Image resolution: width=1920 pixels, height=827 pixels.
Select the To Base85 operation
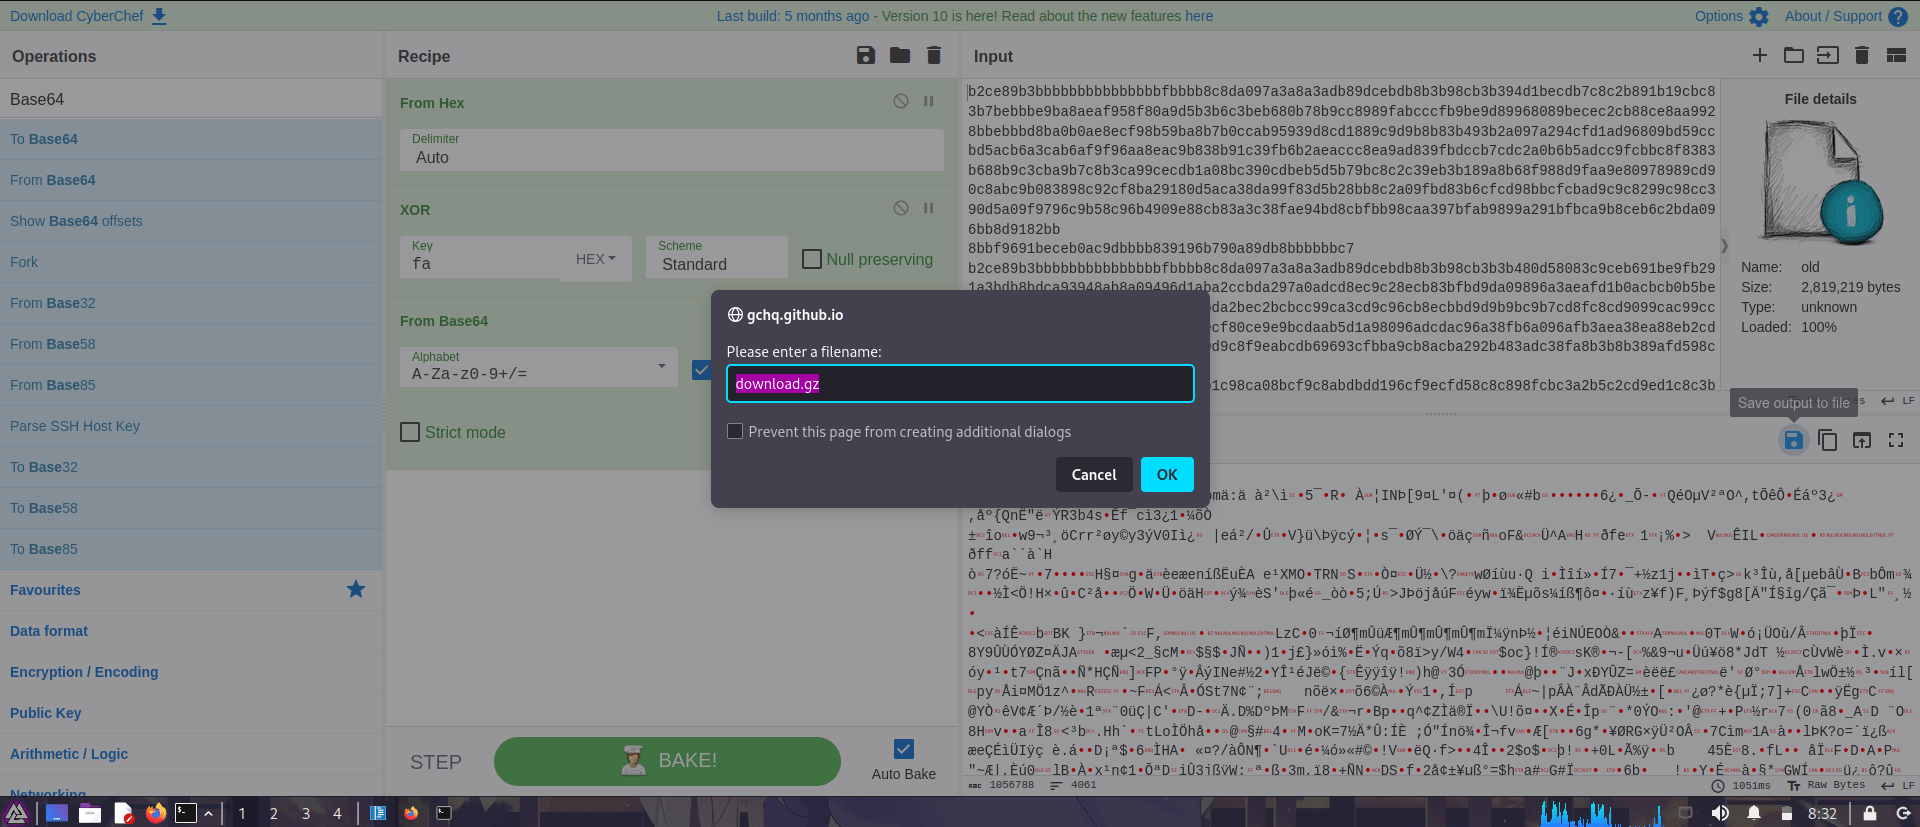click(191, 549)
